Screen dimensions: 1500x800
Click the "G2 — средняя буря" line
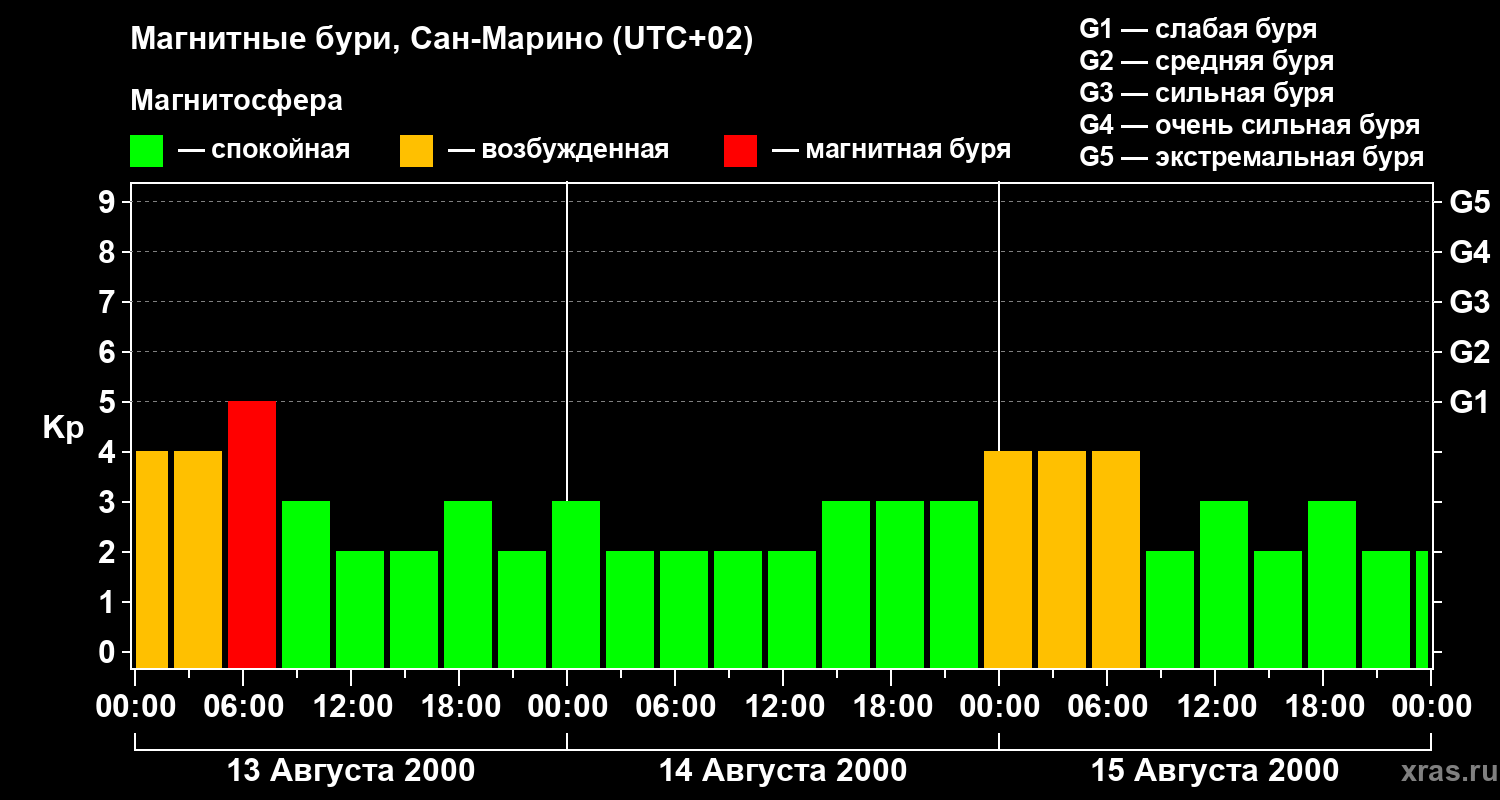tap(1207, 61)
